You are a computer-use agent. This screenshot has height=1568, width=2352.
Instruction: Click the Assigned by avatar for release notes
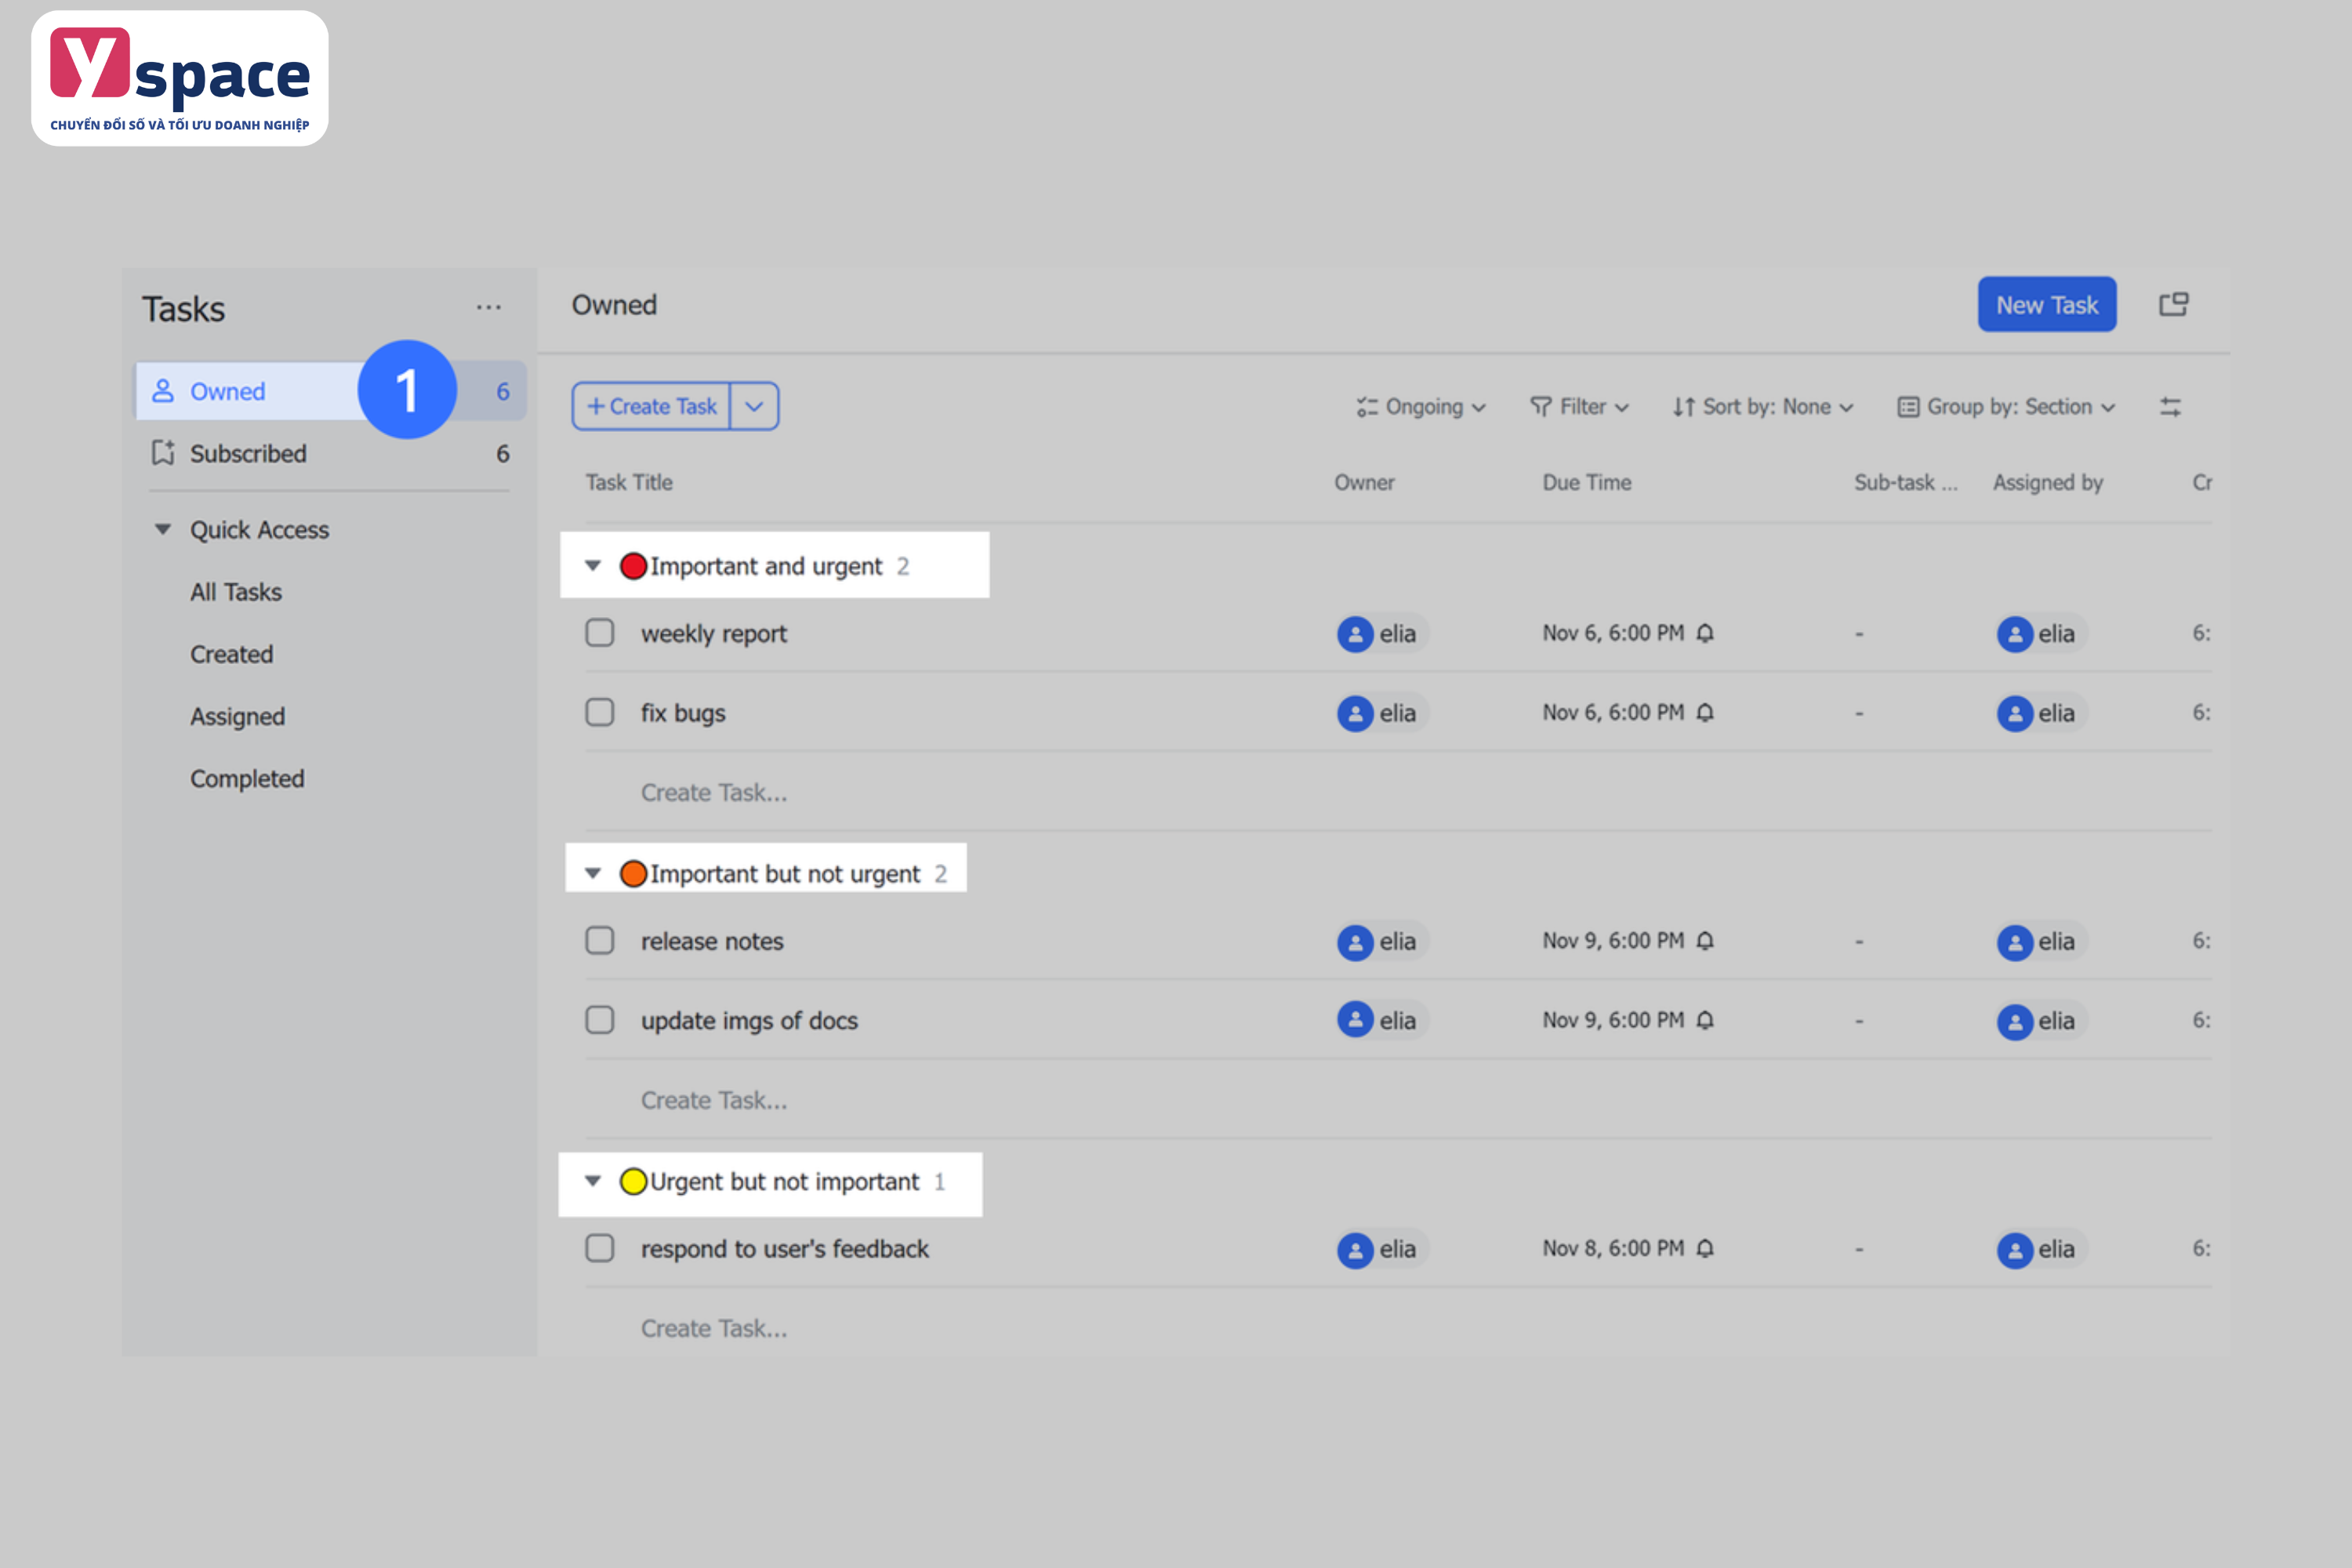coord(2015,942)
